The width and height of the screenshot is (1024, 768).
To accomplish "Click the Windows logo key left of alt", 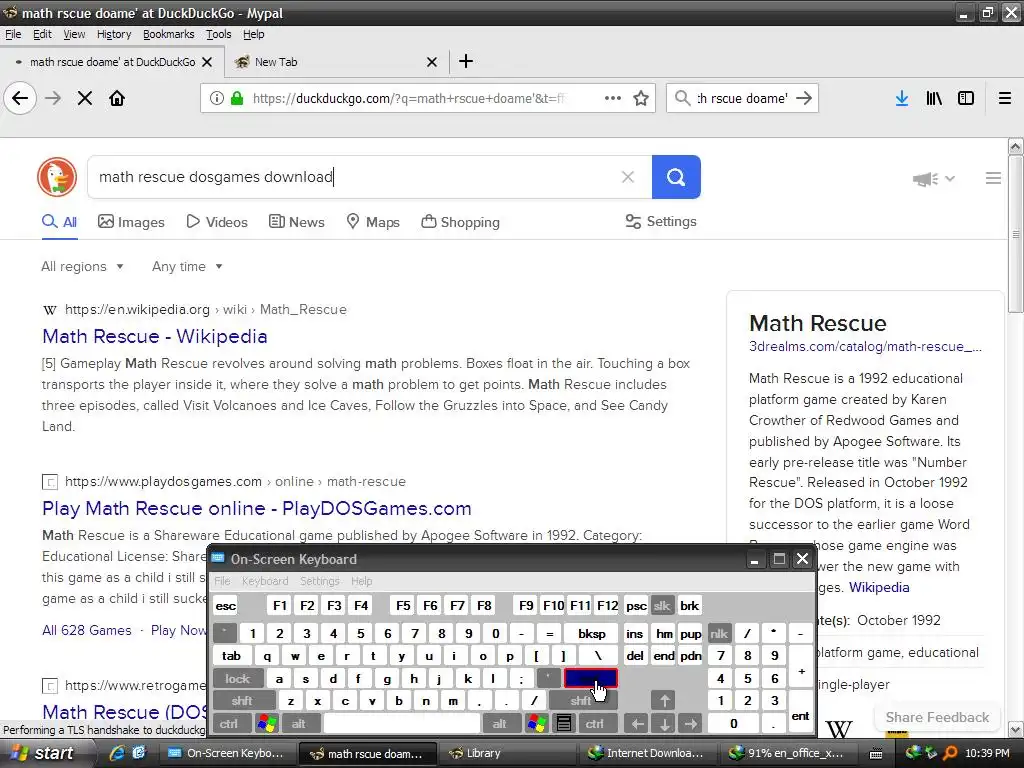I will pyautogui.click(x=267, y=724).
